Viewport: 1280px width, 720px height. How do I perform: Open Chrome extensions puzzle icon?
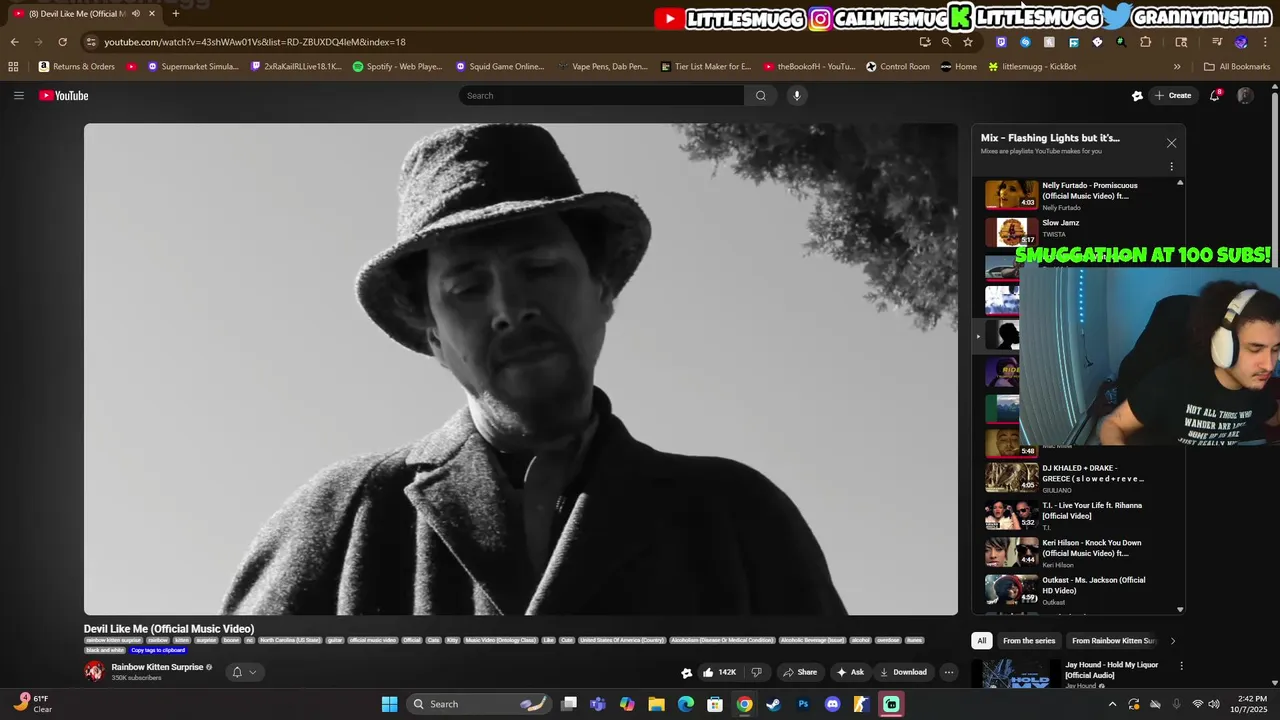[x=1146, y=42]
